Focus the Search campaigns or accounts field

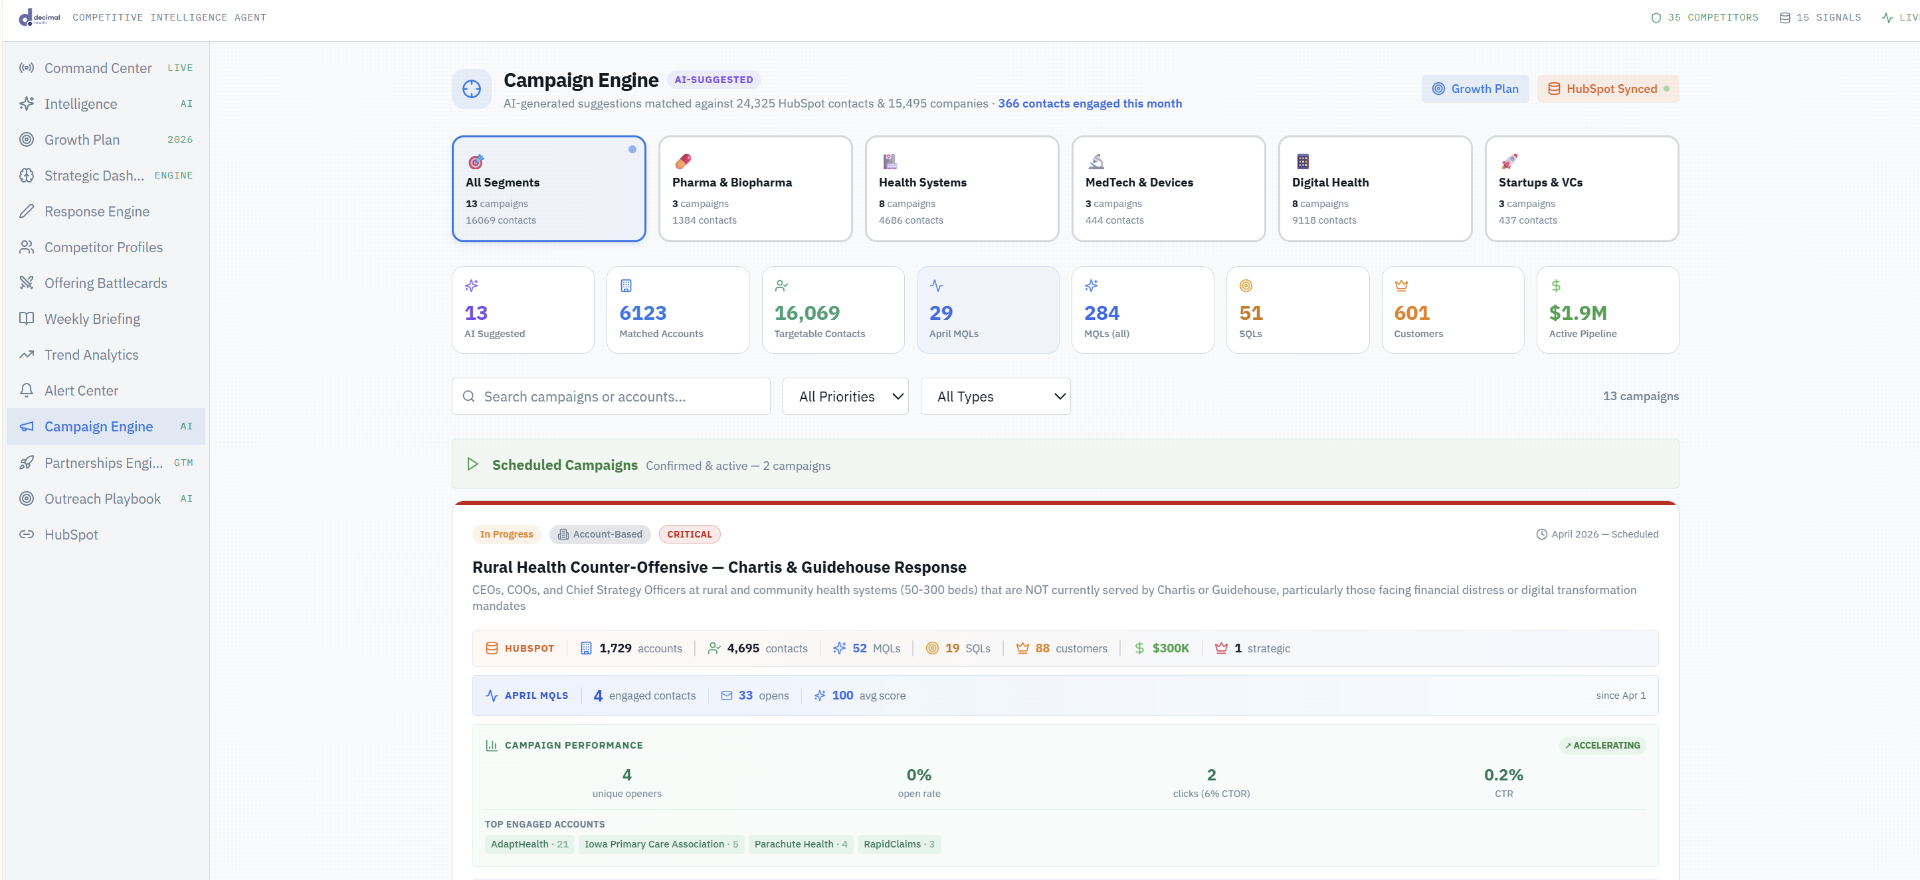pyautogui.click(x=611, y=397)
